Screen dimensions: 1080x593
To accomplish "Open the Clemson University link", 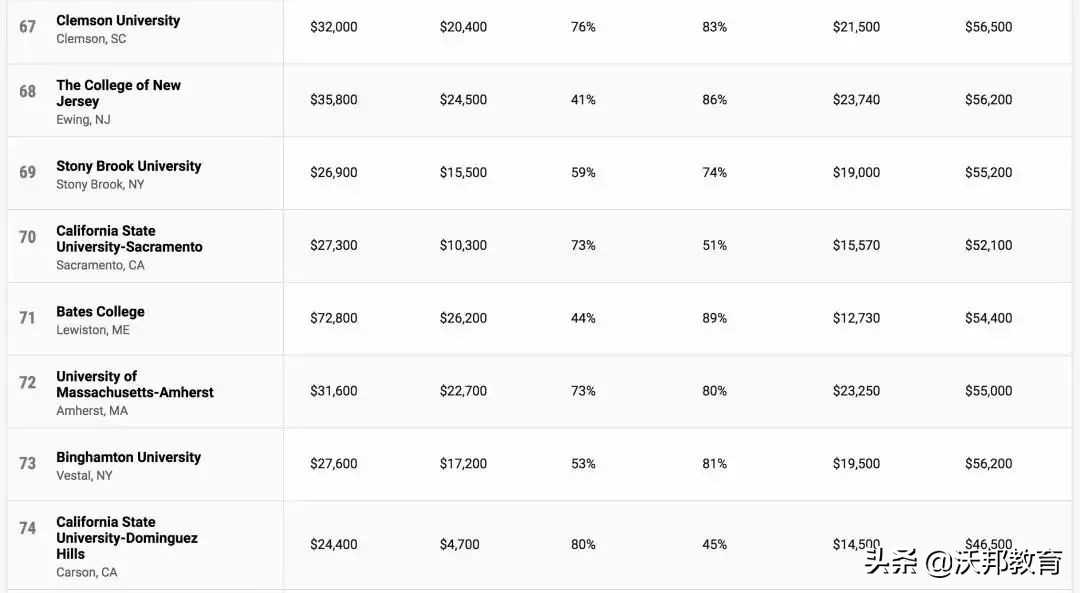I will [118, 20].
